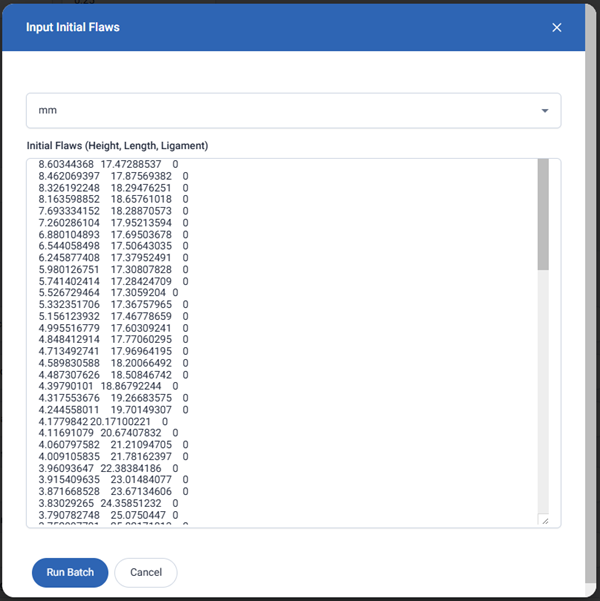This screenshot has height=601, width=600.
Task: Click the resize handle at text area corner
Action: (544, 520)
